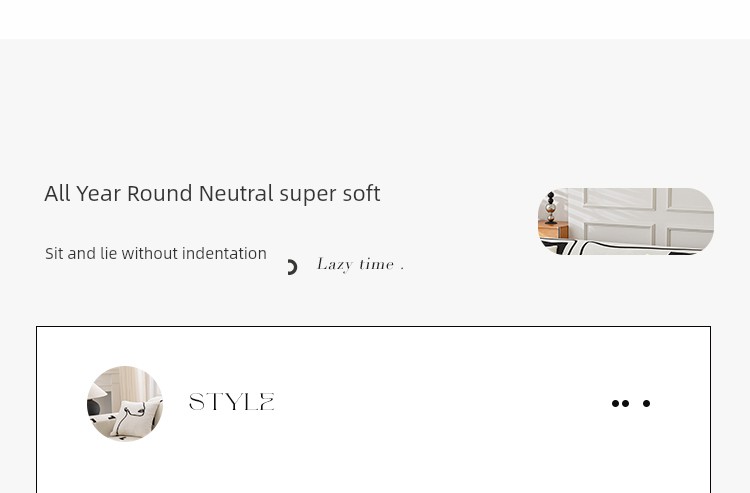Image resolution: width=750 pixels, height=493 pixels.
Task: Click the black-striped bedding in banner image
Action: (x=622, y=248)
